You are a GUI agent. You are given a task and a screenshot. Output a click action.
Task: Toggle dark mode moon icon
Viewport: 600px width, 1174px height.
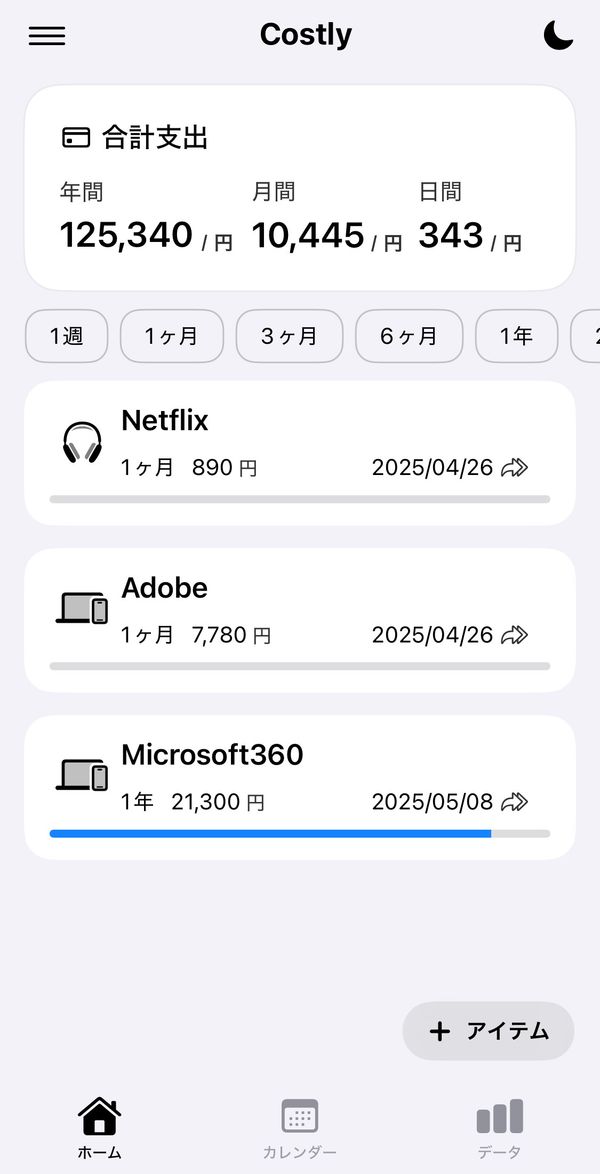pyautogui.click(x=558, y=35)
